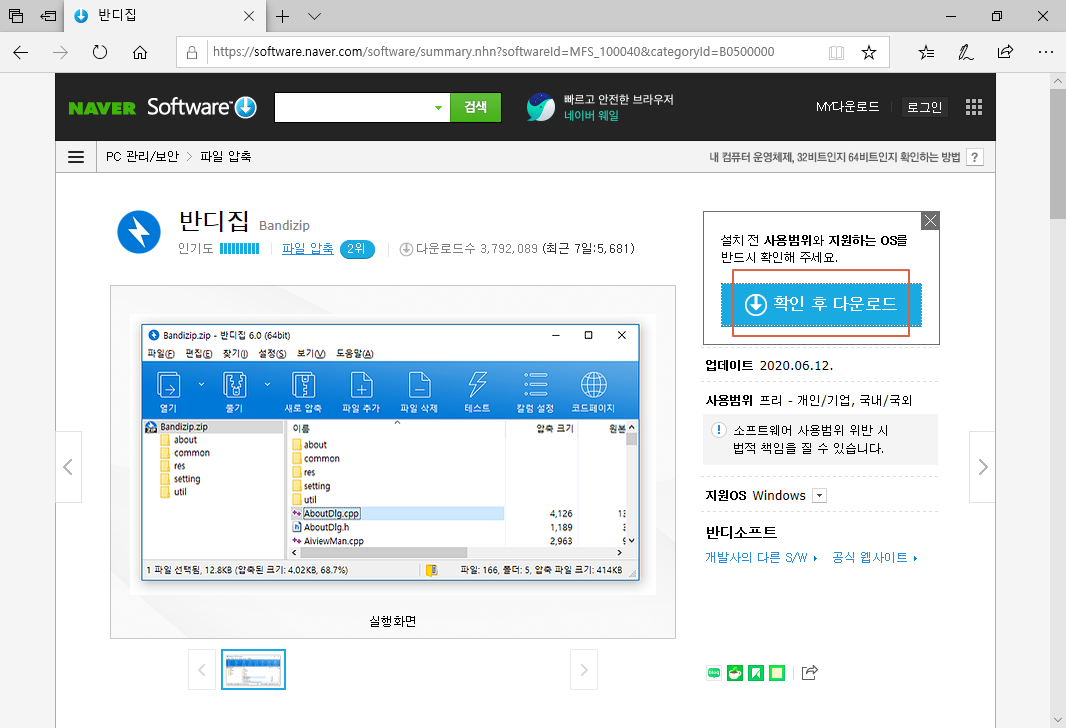Image resolution: width=1066 pixels, height=728 pixels.
Task: Click the green 검색 button
Action: coord(475,107)
